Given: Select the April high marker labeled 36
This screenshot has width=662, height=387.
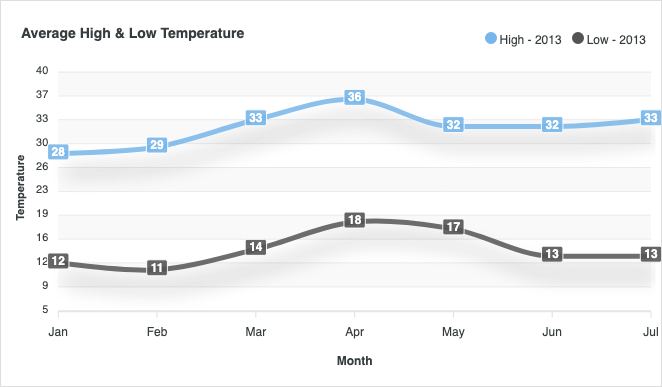Looking at the screenshot, I should (355, 97).
